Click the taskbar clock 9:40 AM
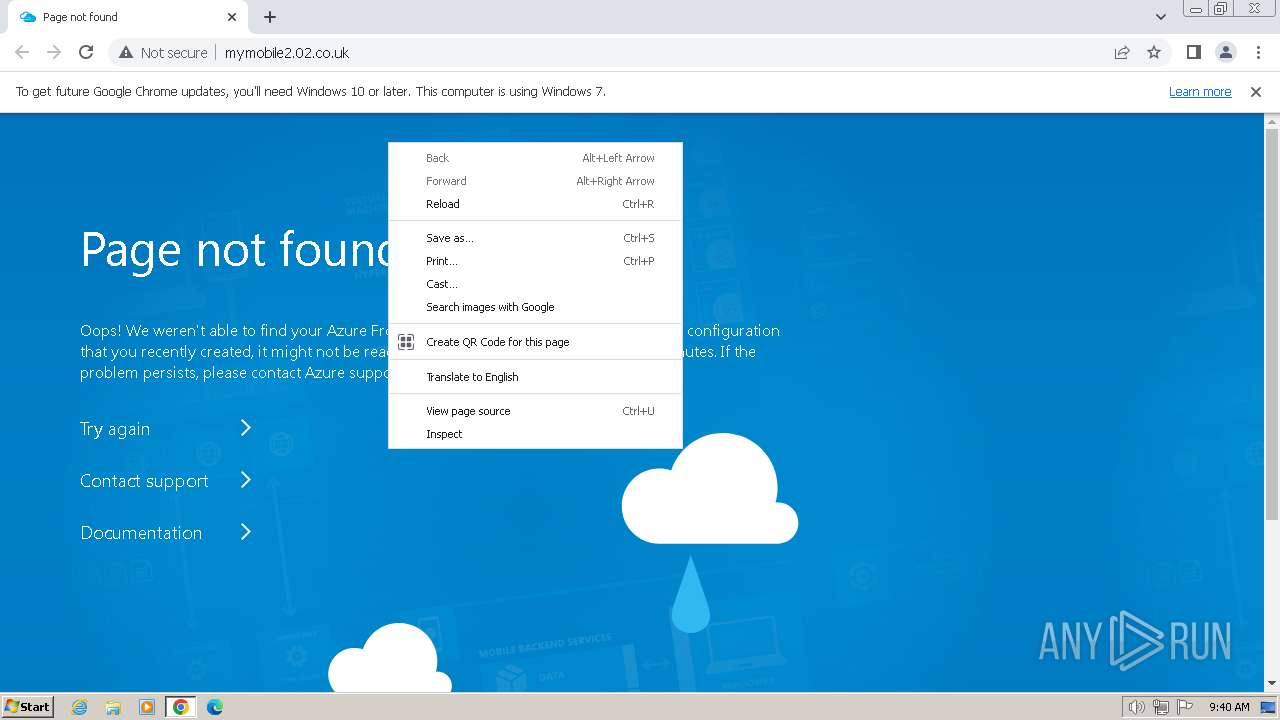Screen dimensions: 1280x720 [x=1229, y=707]
